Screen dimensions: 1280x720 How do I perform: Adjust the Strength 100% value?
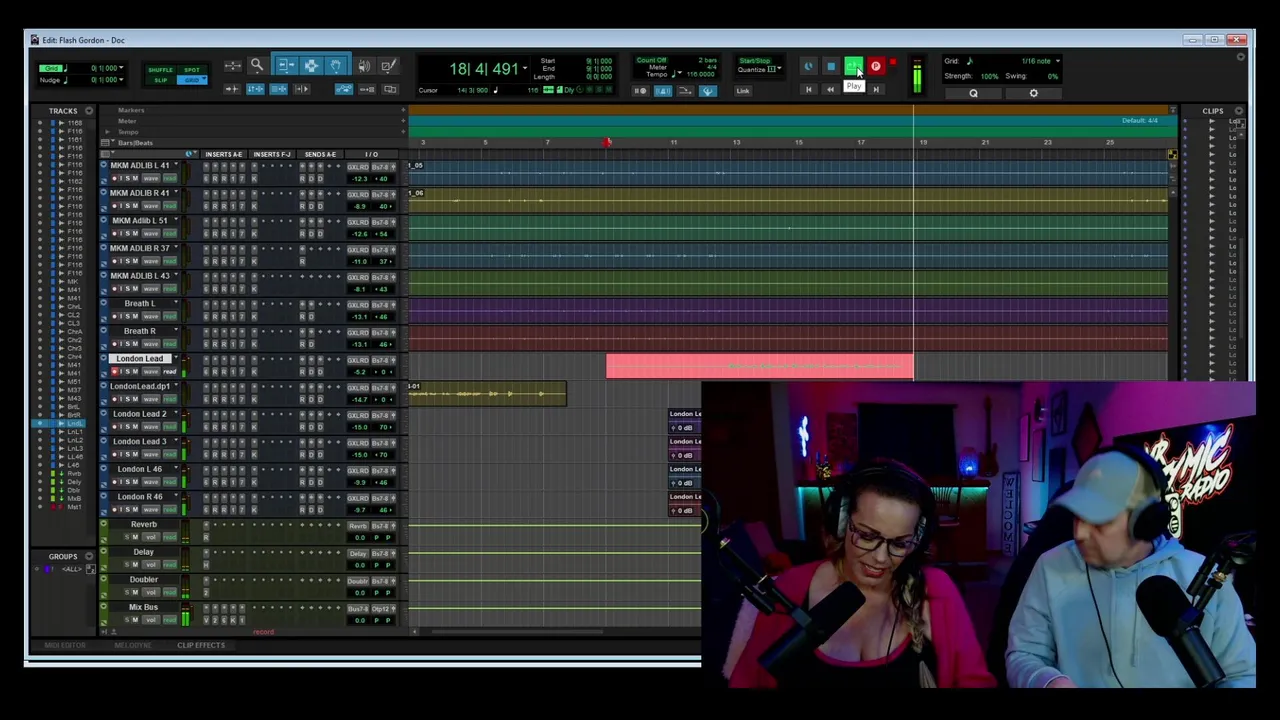(989, 76)
